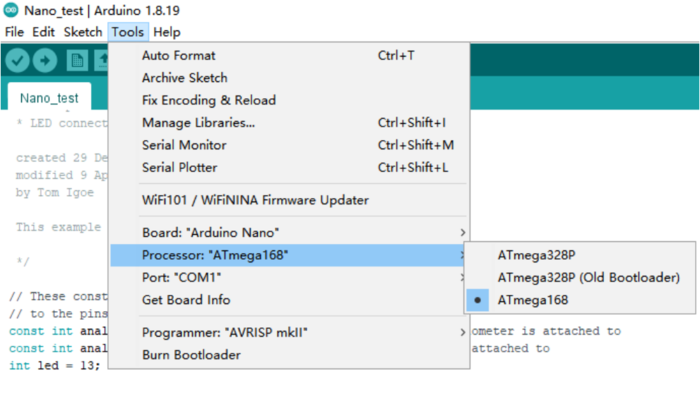Expand the Board: "Arduino Nano" submenu
700x413 pixels.
(289, 233)
